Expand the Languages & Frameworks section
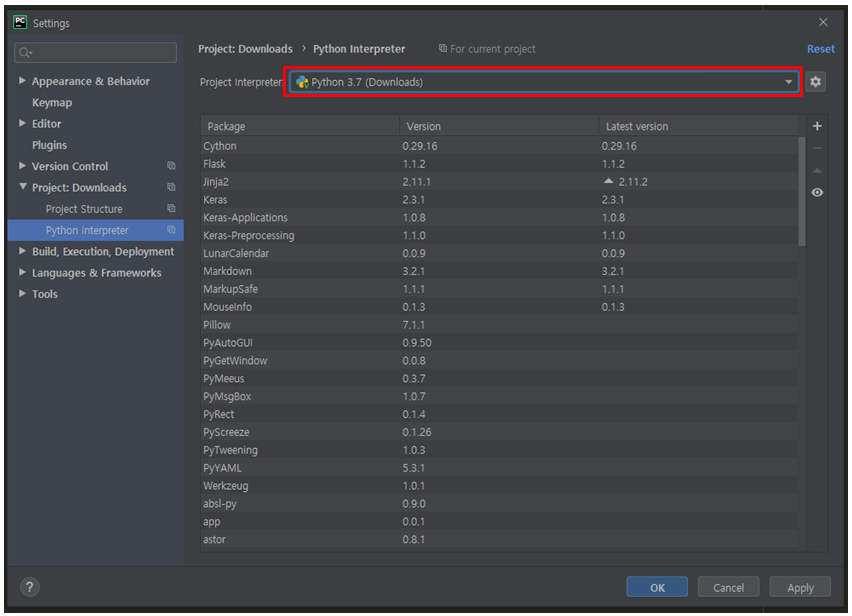Screen dimensions: 852x616 22,272
